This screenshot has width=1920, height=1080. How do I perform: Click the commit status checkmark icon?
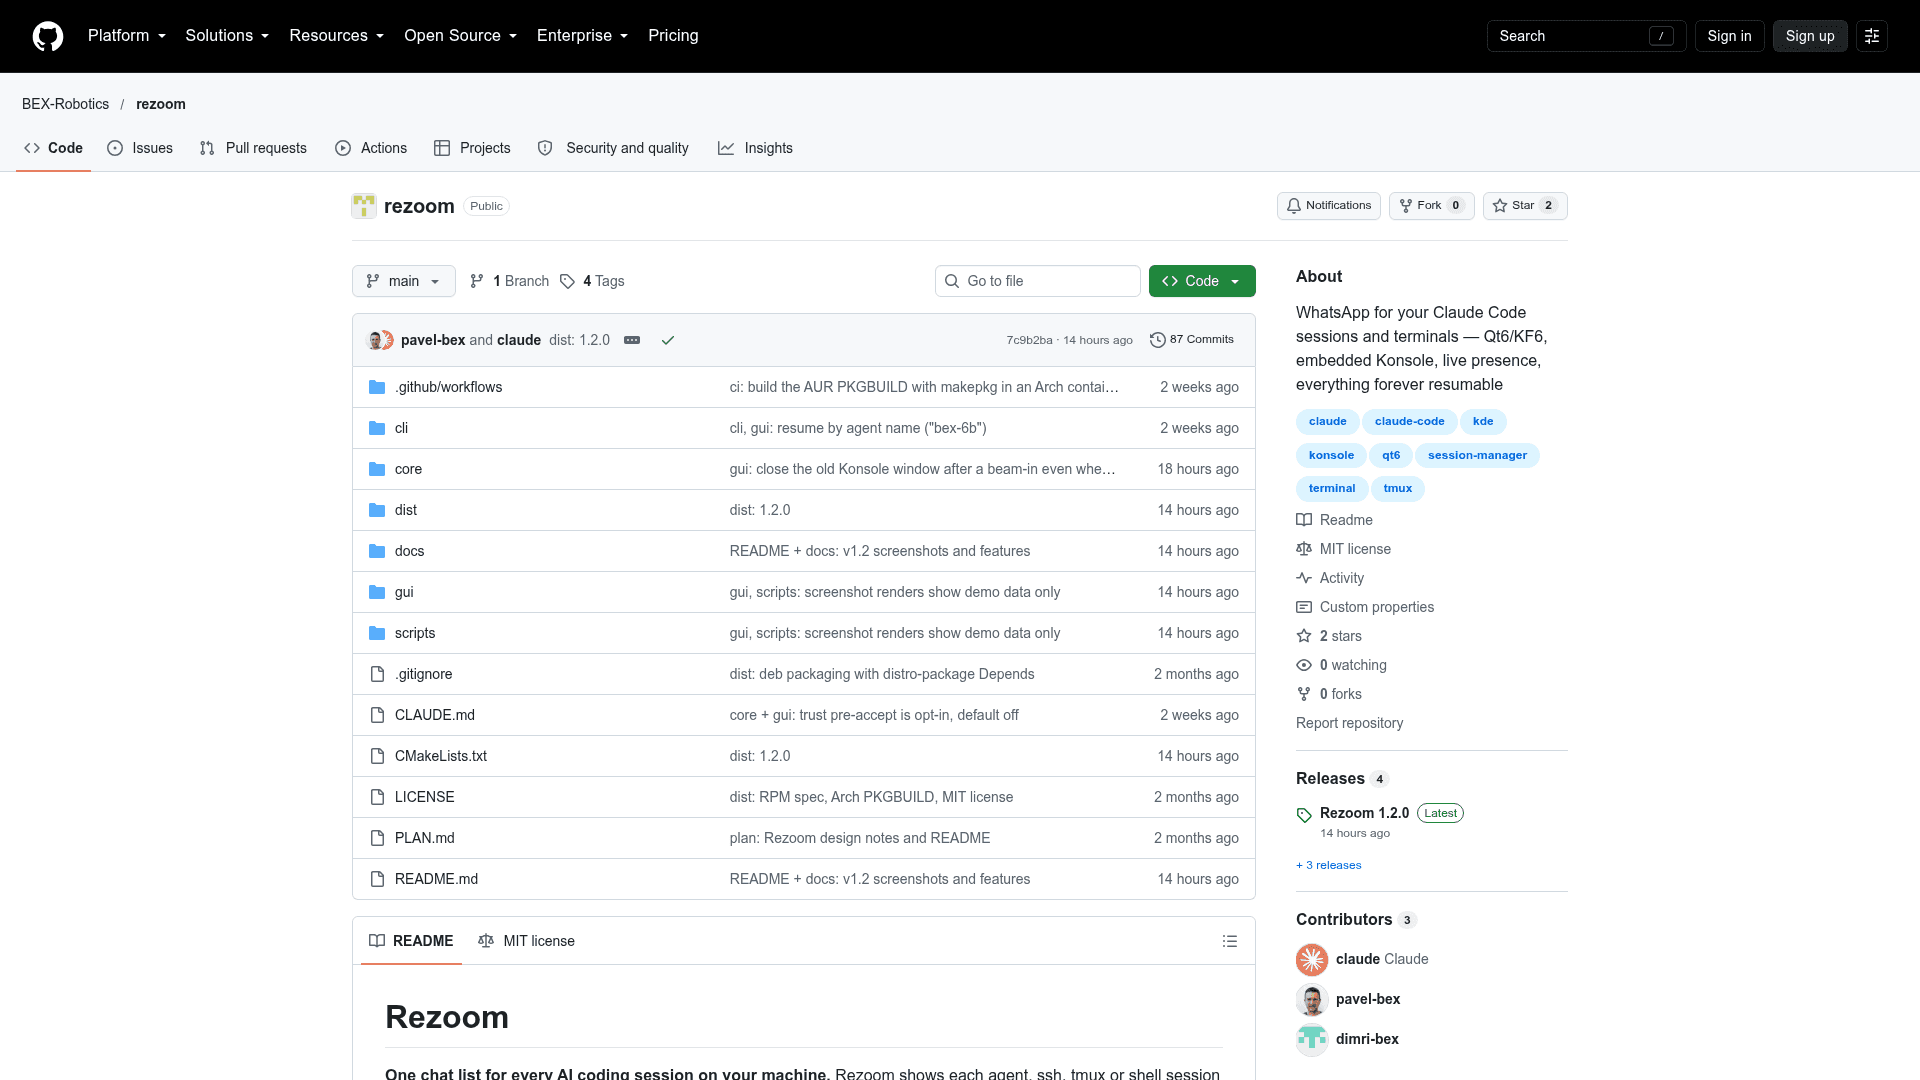(x=668, y=340)
